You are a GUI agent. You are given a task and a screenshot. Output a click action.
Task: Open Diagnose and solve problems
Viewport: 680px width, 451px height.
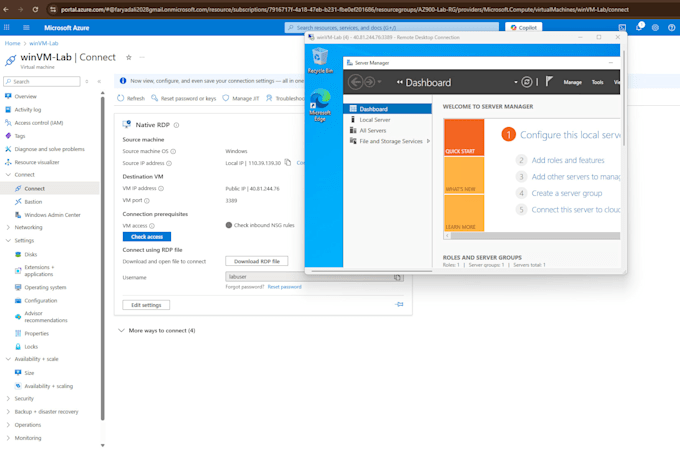[49, 149]
